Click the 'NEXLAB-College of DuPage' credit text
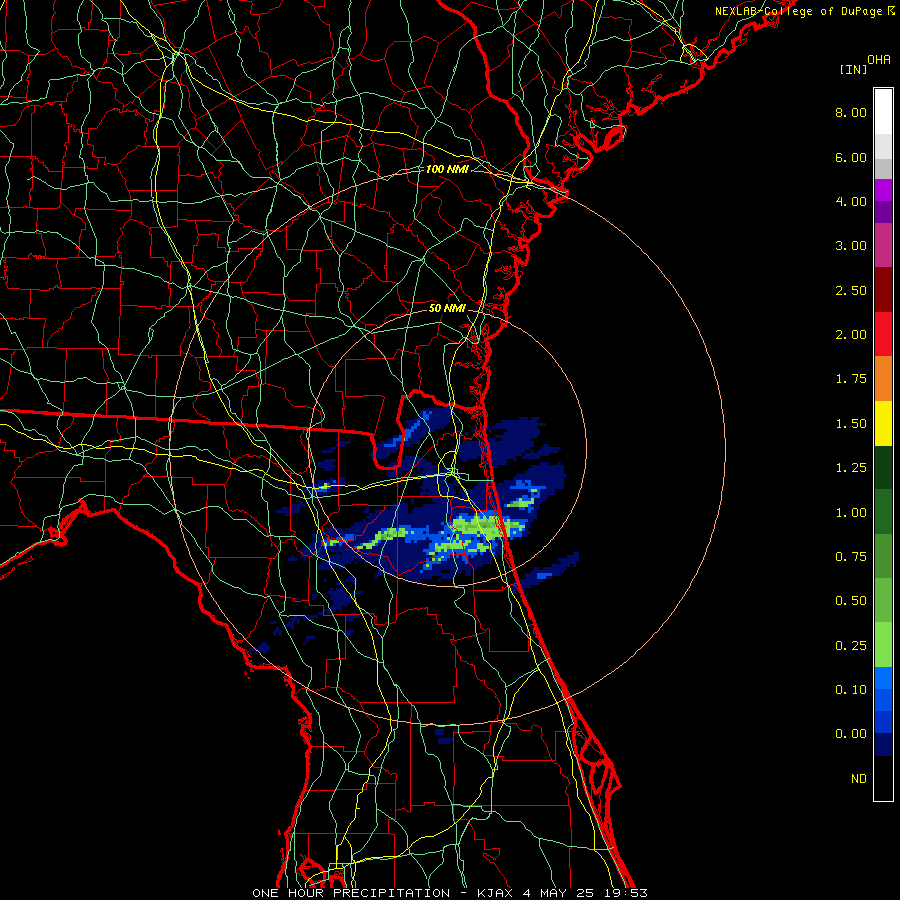Screen dimensions: 900x900 [x=798, y=11]
